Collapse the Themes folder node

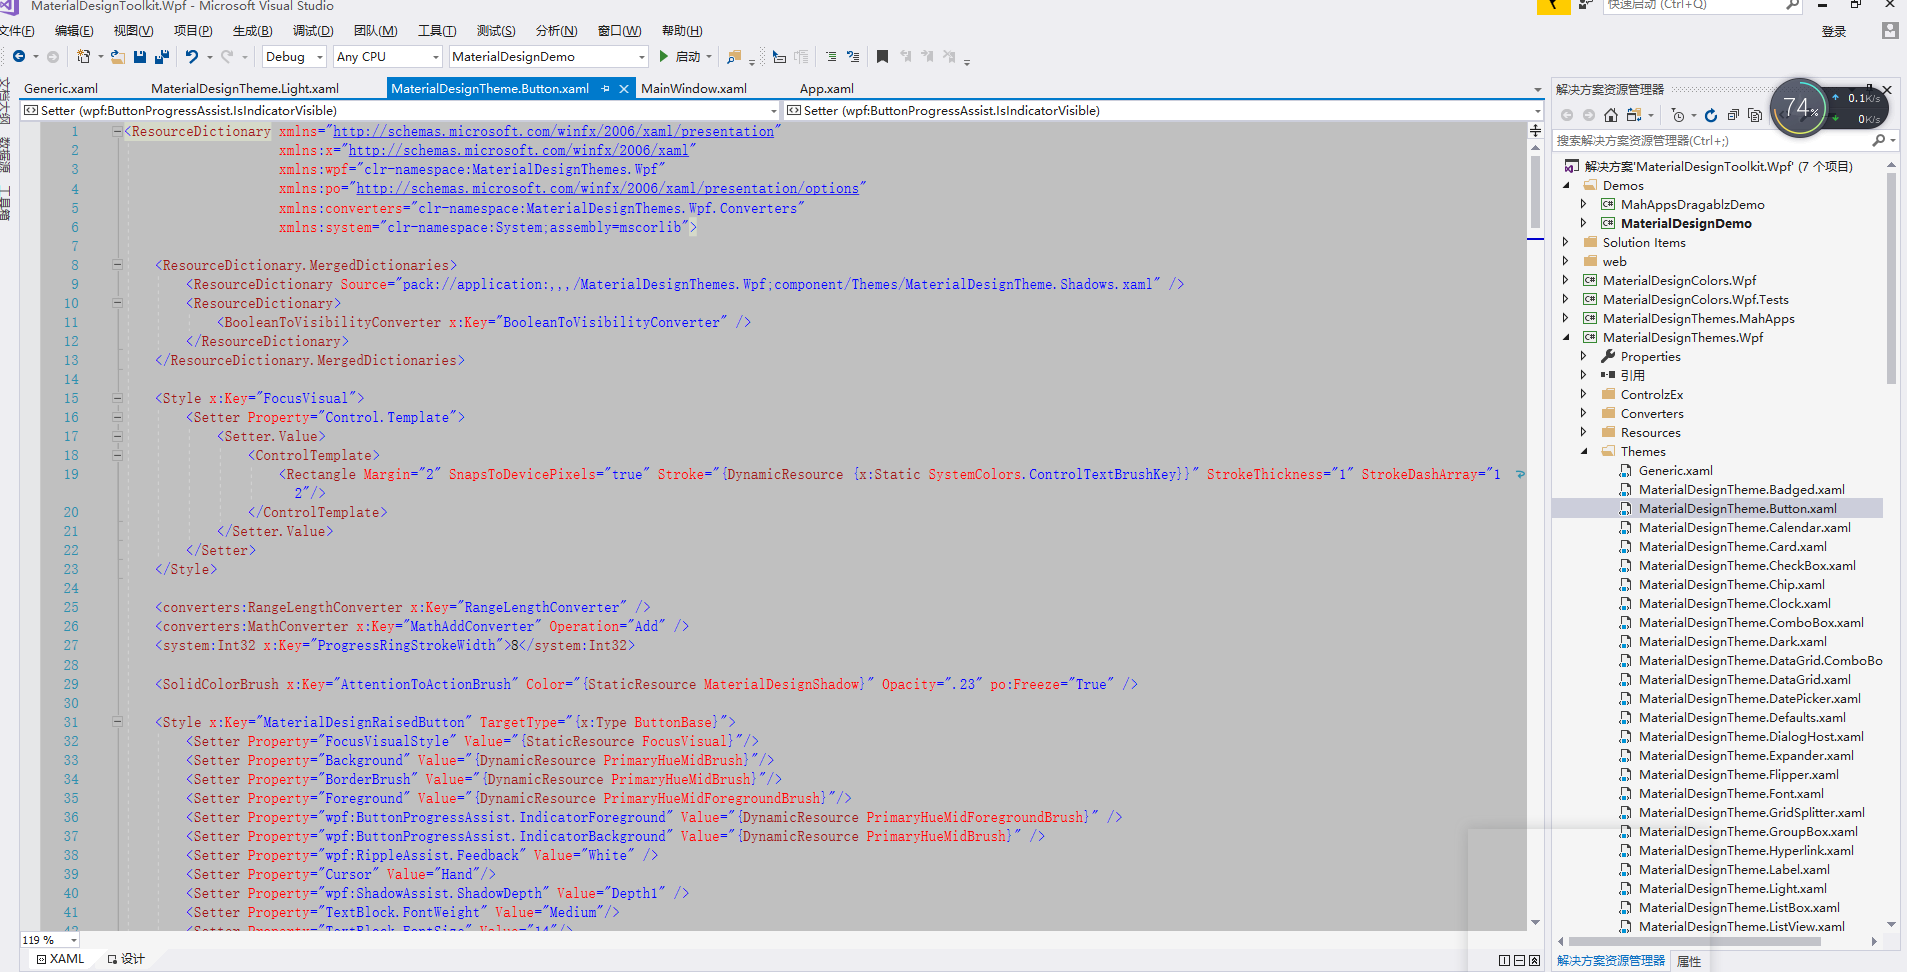pyautogui.click(x=1584, y=451)
